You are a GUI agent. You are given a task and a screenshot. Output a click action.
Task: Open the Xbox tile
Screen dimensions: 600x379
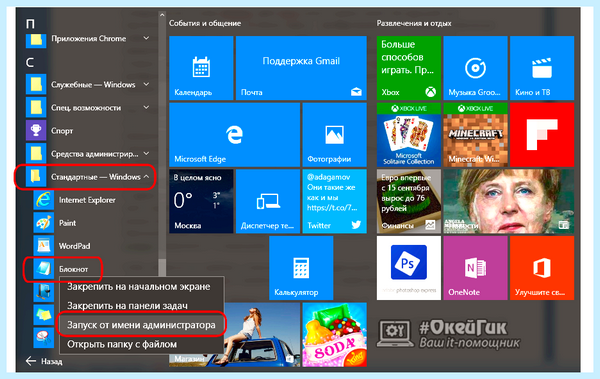409,68
